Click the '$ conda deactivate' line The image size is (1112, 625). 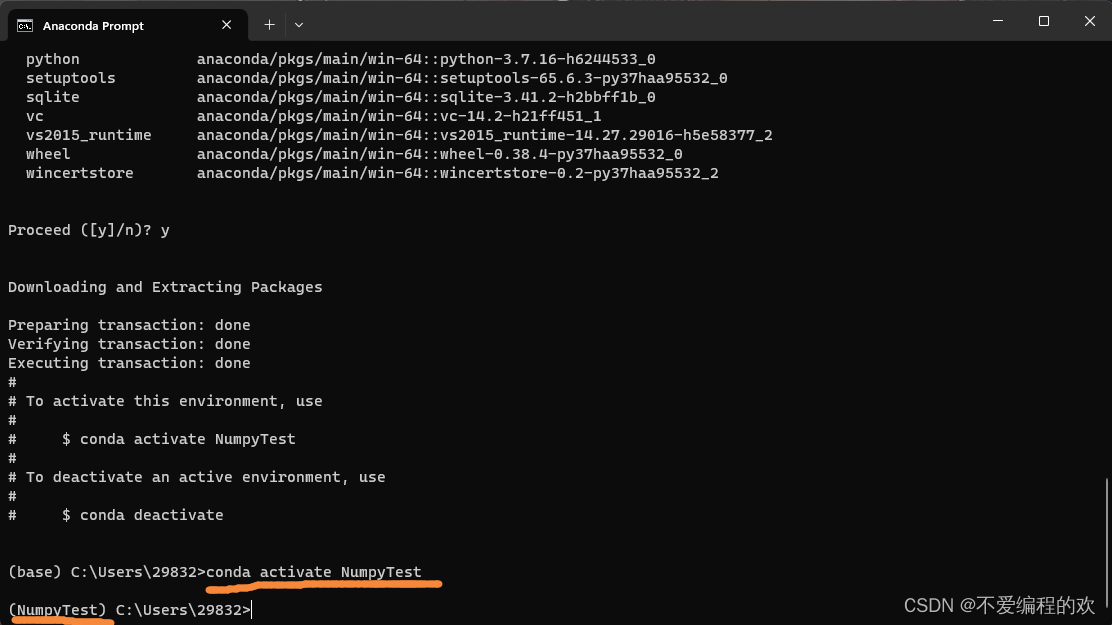pos(116,515)
